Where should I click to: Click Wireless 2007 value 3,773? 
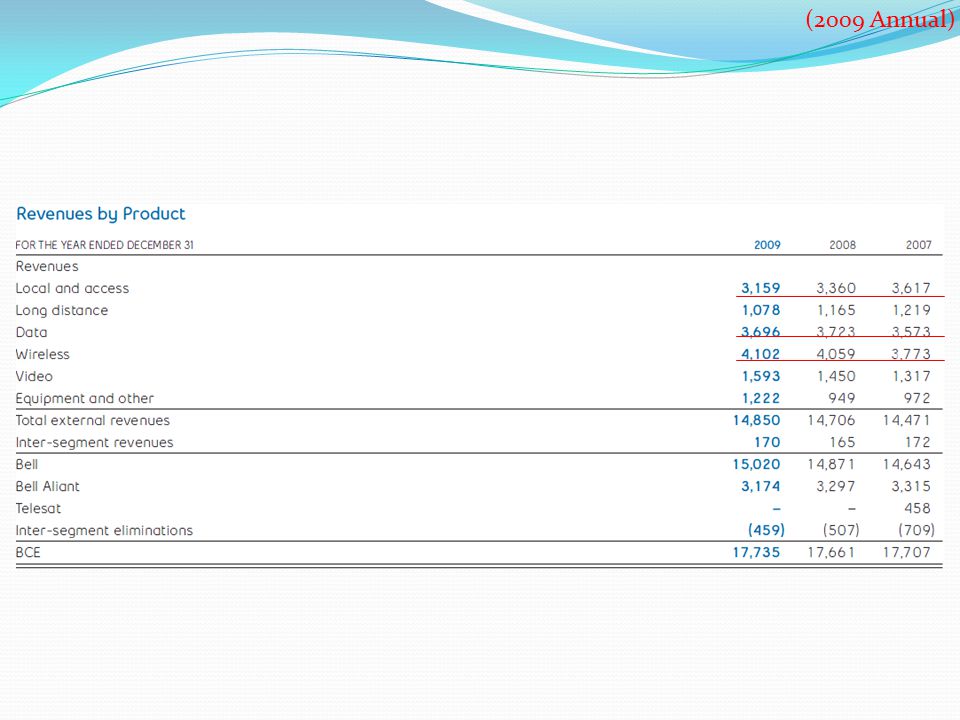tap(911, 354)
